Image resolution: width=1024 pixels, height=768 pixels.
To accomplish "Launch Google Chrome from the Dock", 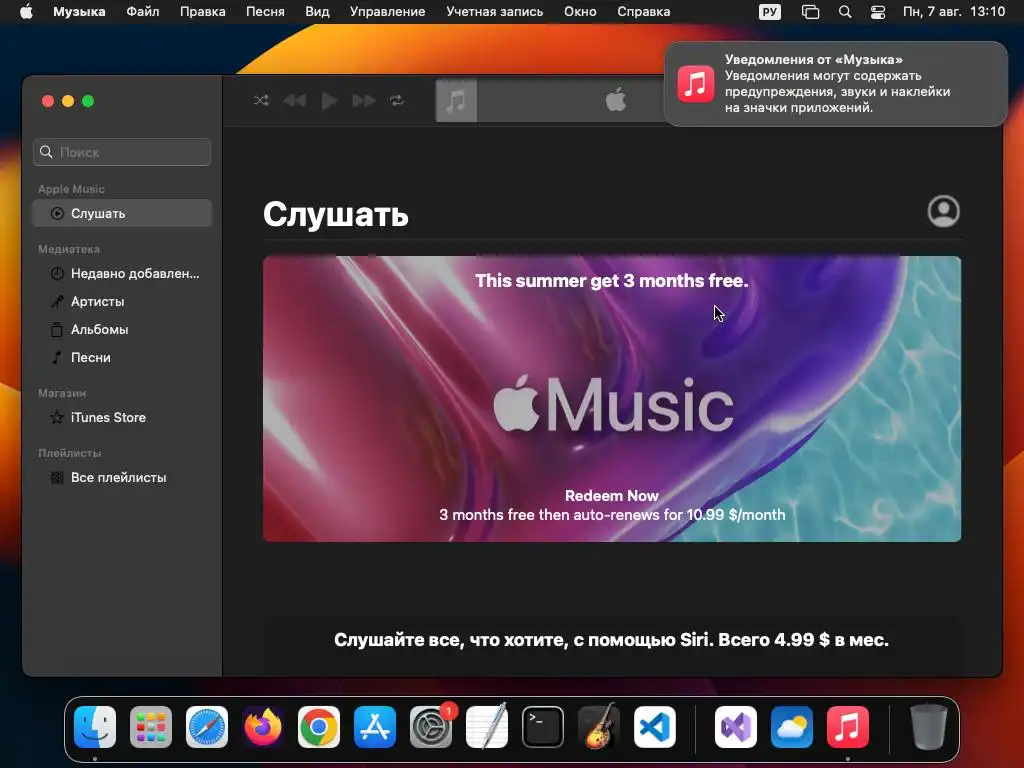I will coord(319,727).
